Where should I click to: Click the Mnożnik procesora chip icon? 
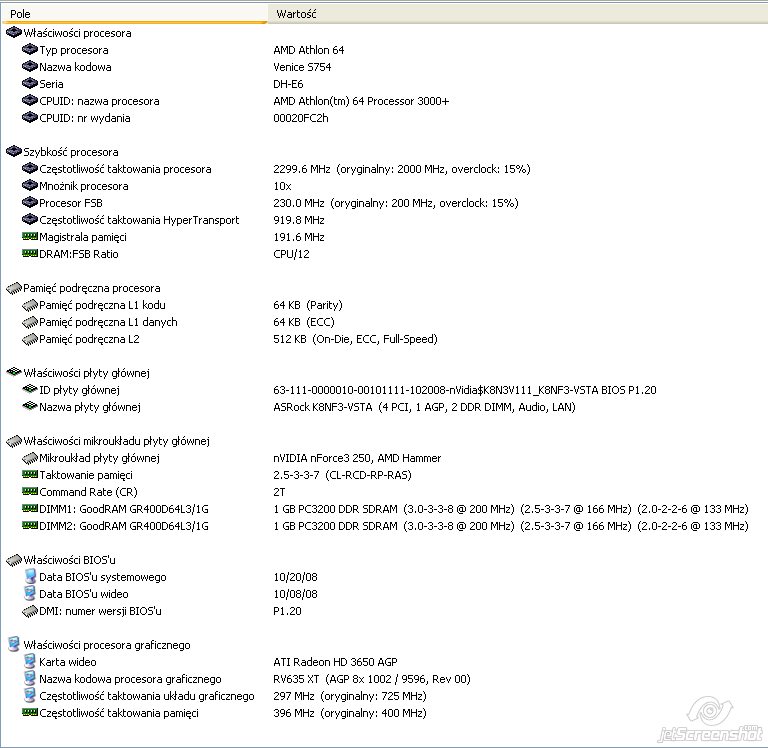(30, 186)
